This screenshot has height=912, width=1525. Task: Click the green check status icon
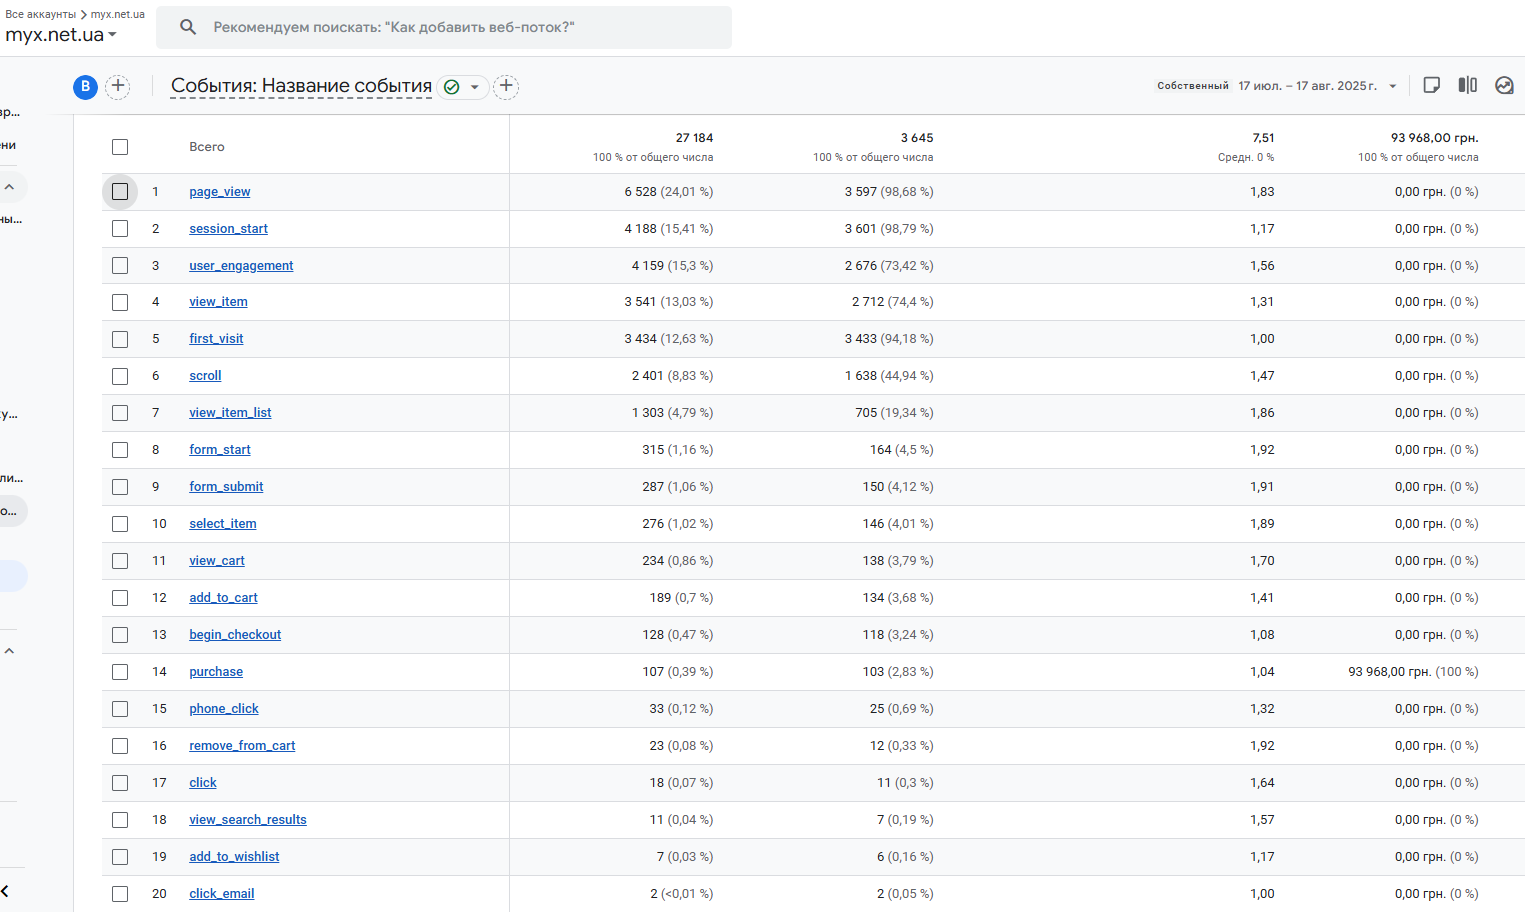(451, 87)
